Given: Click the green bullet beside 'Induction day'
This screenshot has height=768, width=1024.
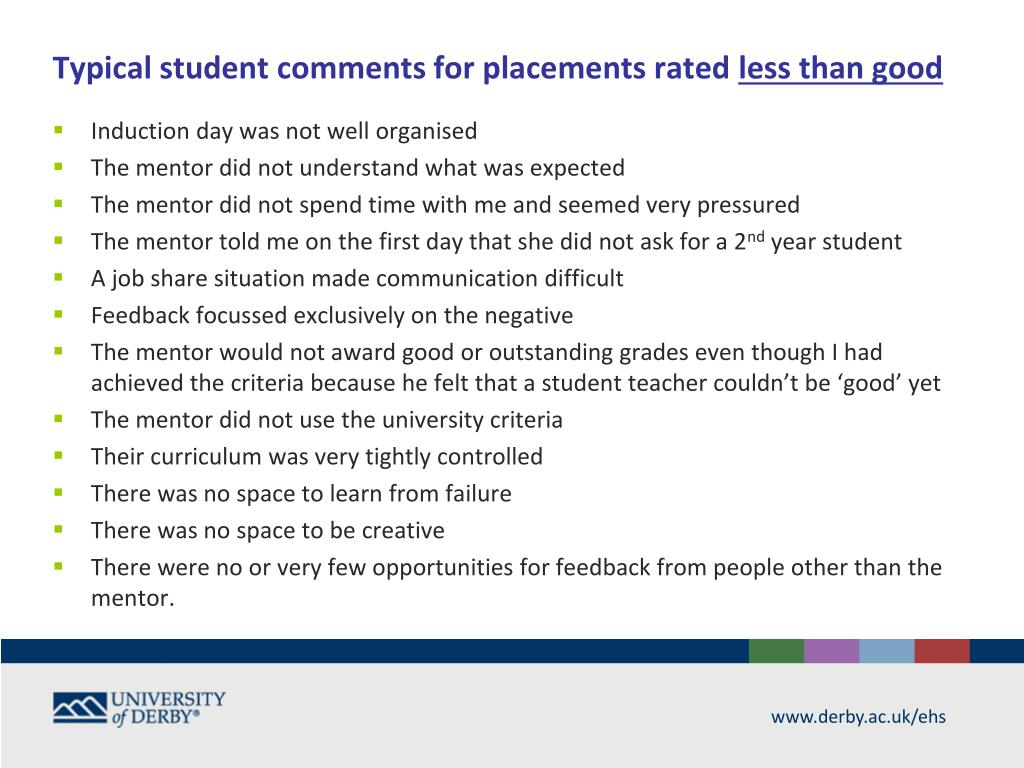Looking at the screenshot, I should (59, 129).
